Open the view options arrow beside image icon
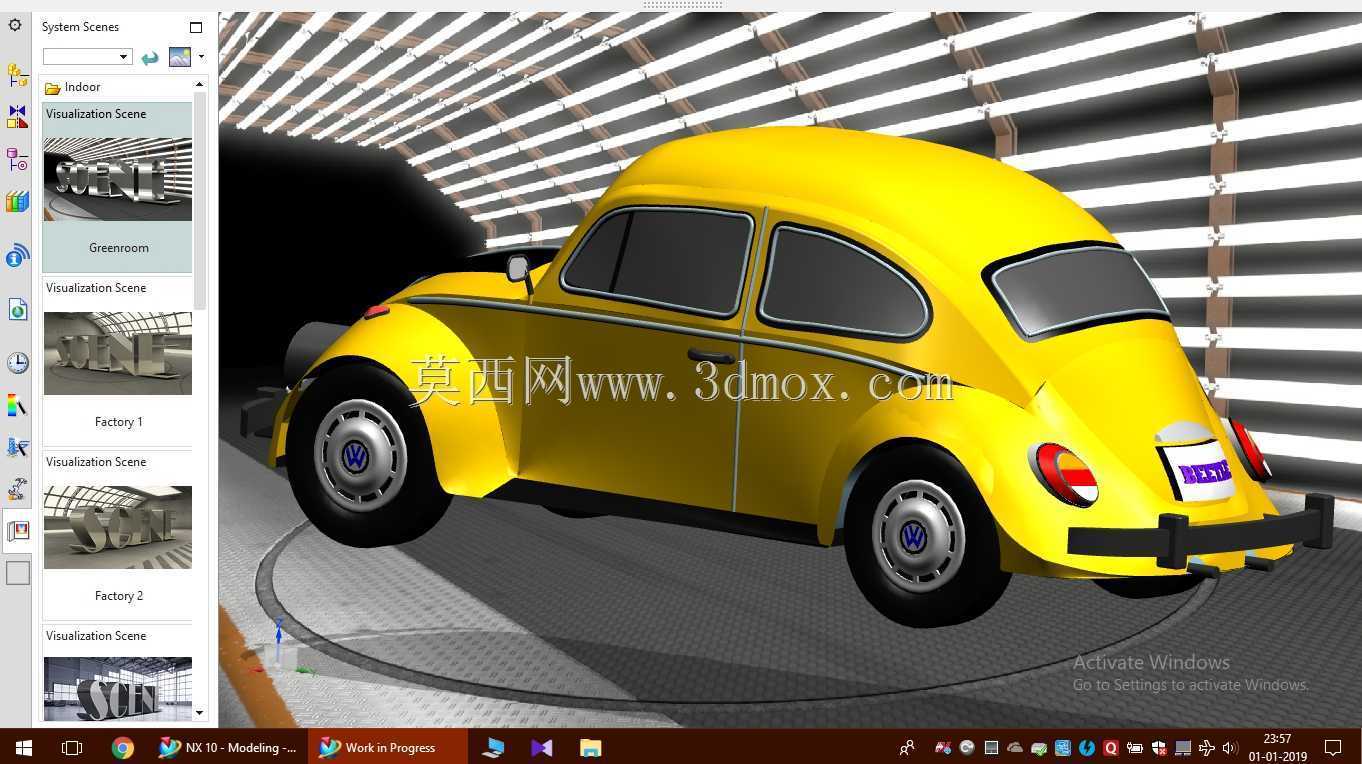1362x764 pixels. point(201,57)
